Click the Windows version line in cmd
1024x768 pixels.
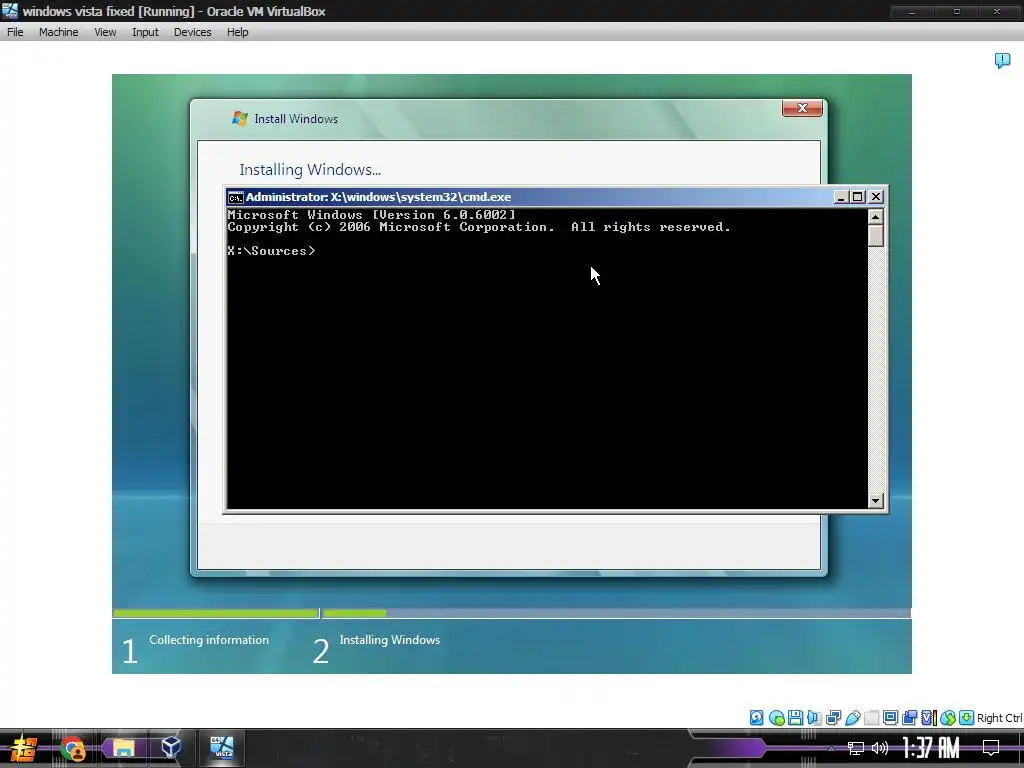(x=371, y=215)
